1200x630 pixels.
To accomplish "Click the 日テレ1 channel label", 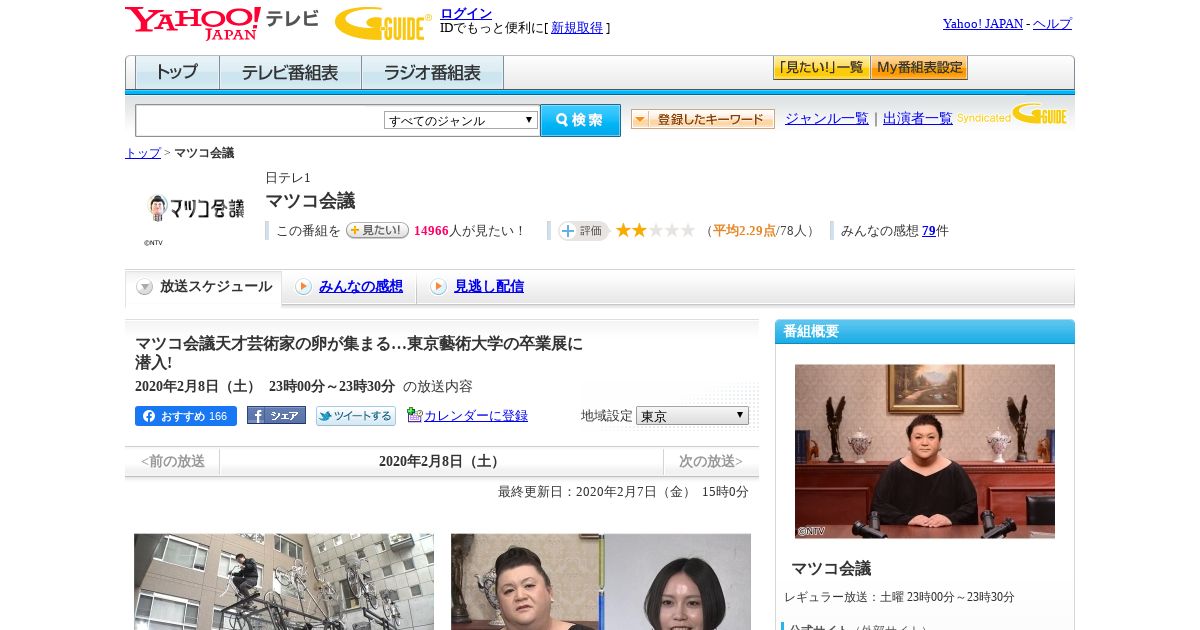I will 288,178.
